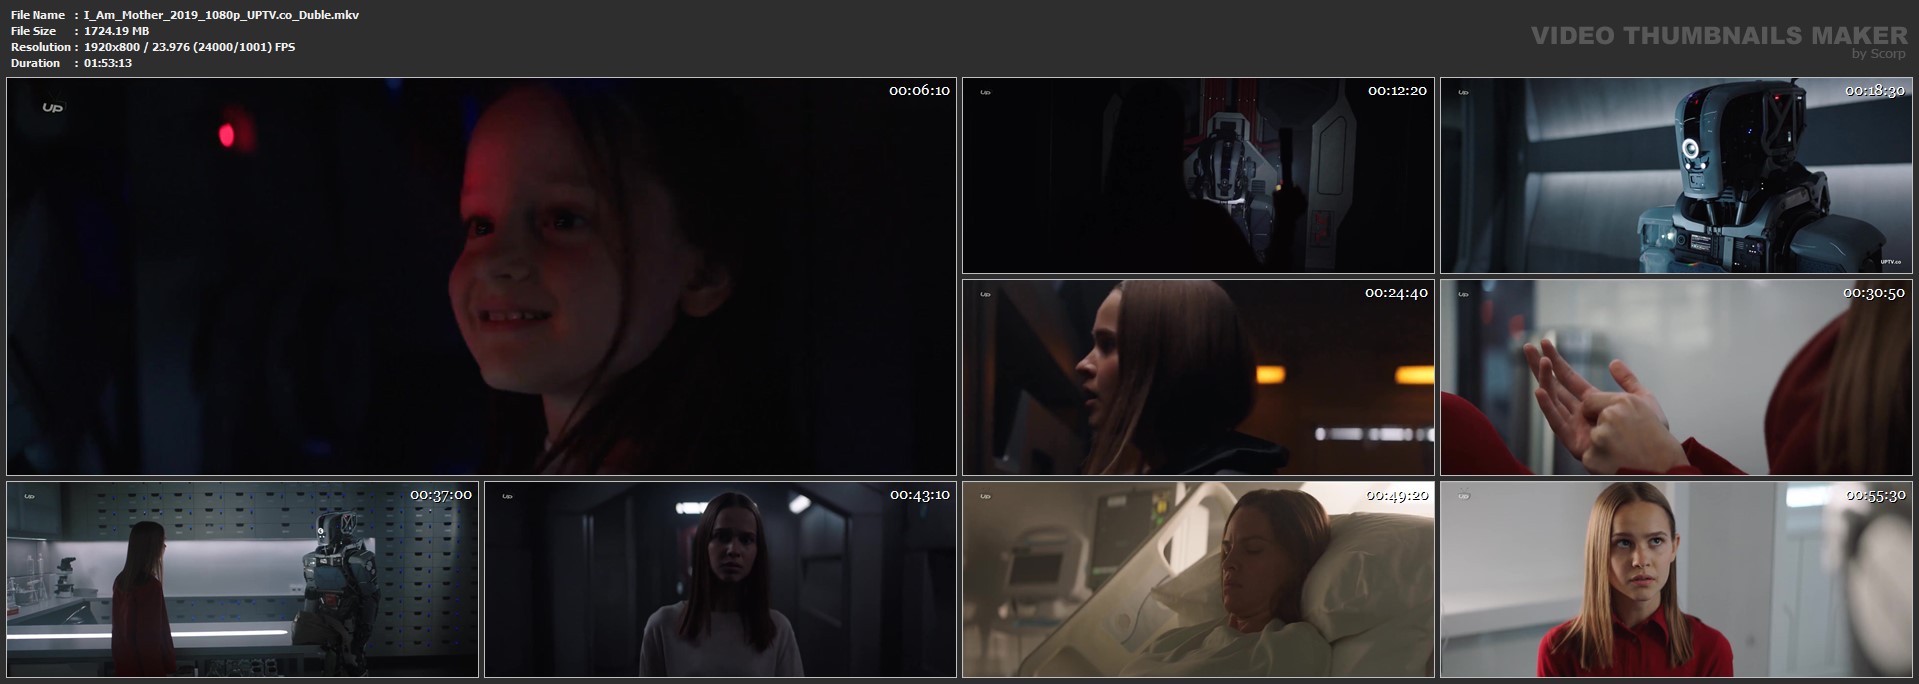Viewport: 1919px width, 684px height.
Task: Click the 00:06:10 timestamp label
Action: point(919,91)
